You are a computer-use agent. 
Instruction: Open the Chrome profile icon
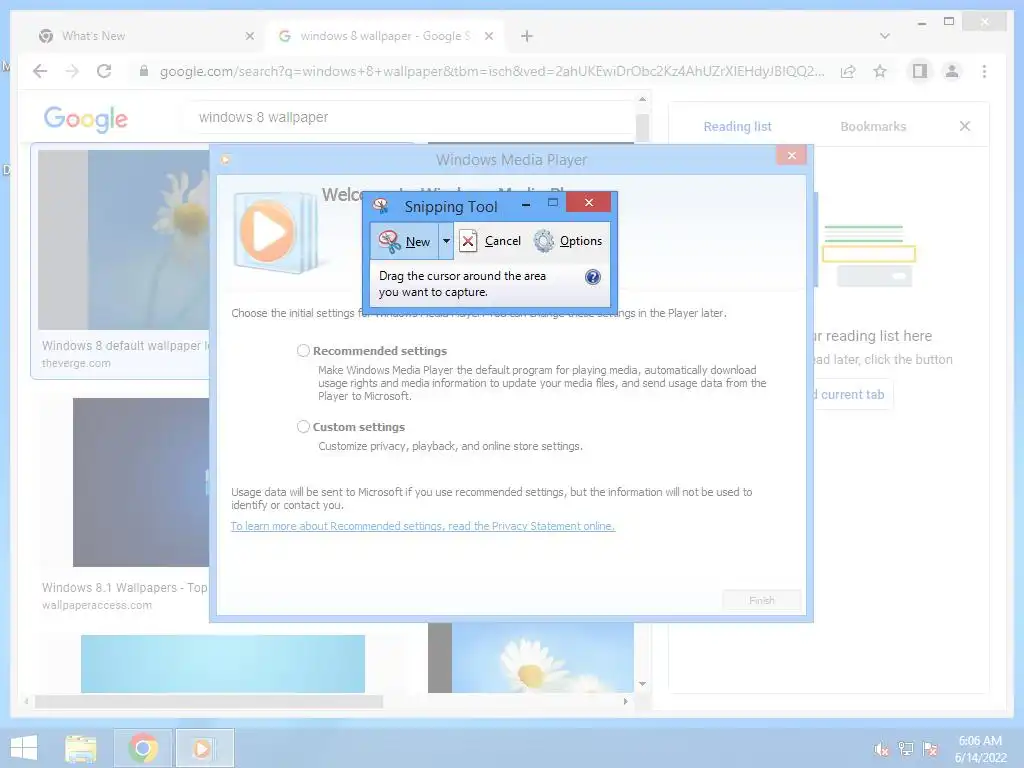pyautogui.click(x=952, y=71)
